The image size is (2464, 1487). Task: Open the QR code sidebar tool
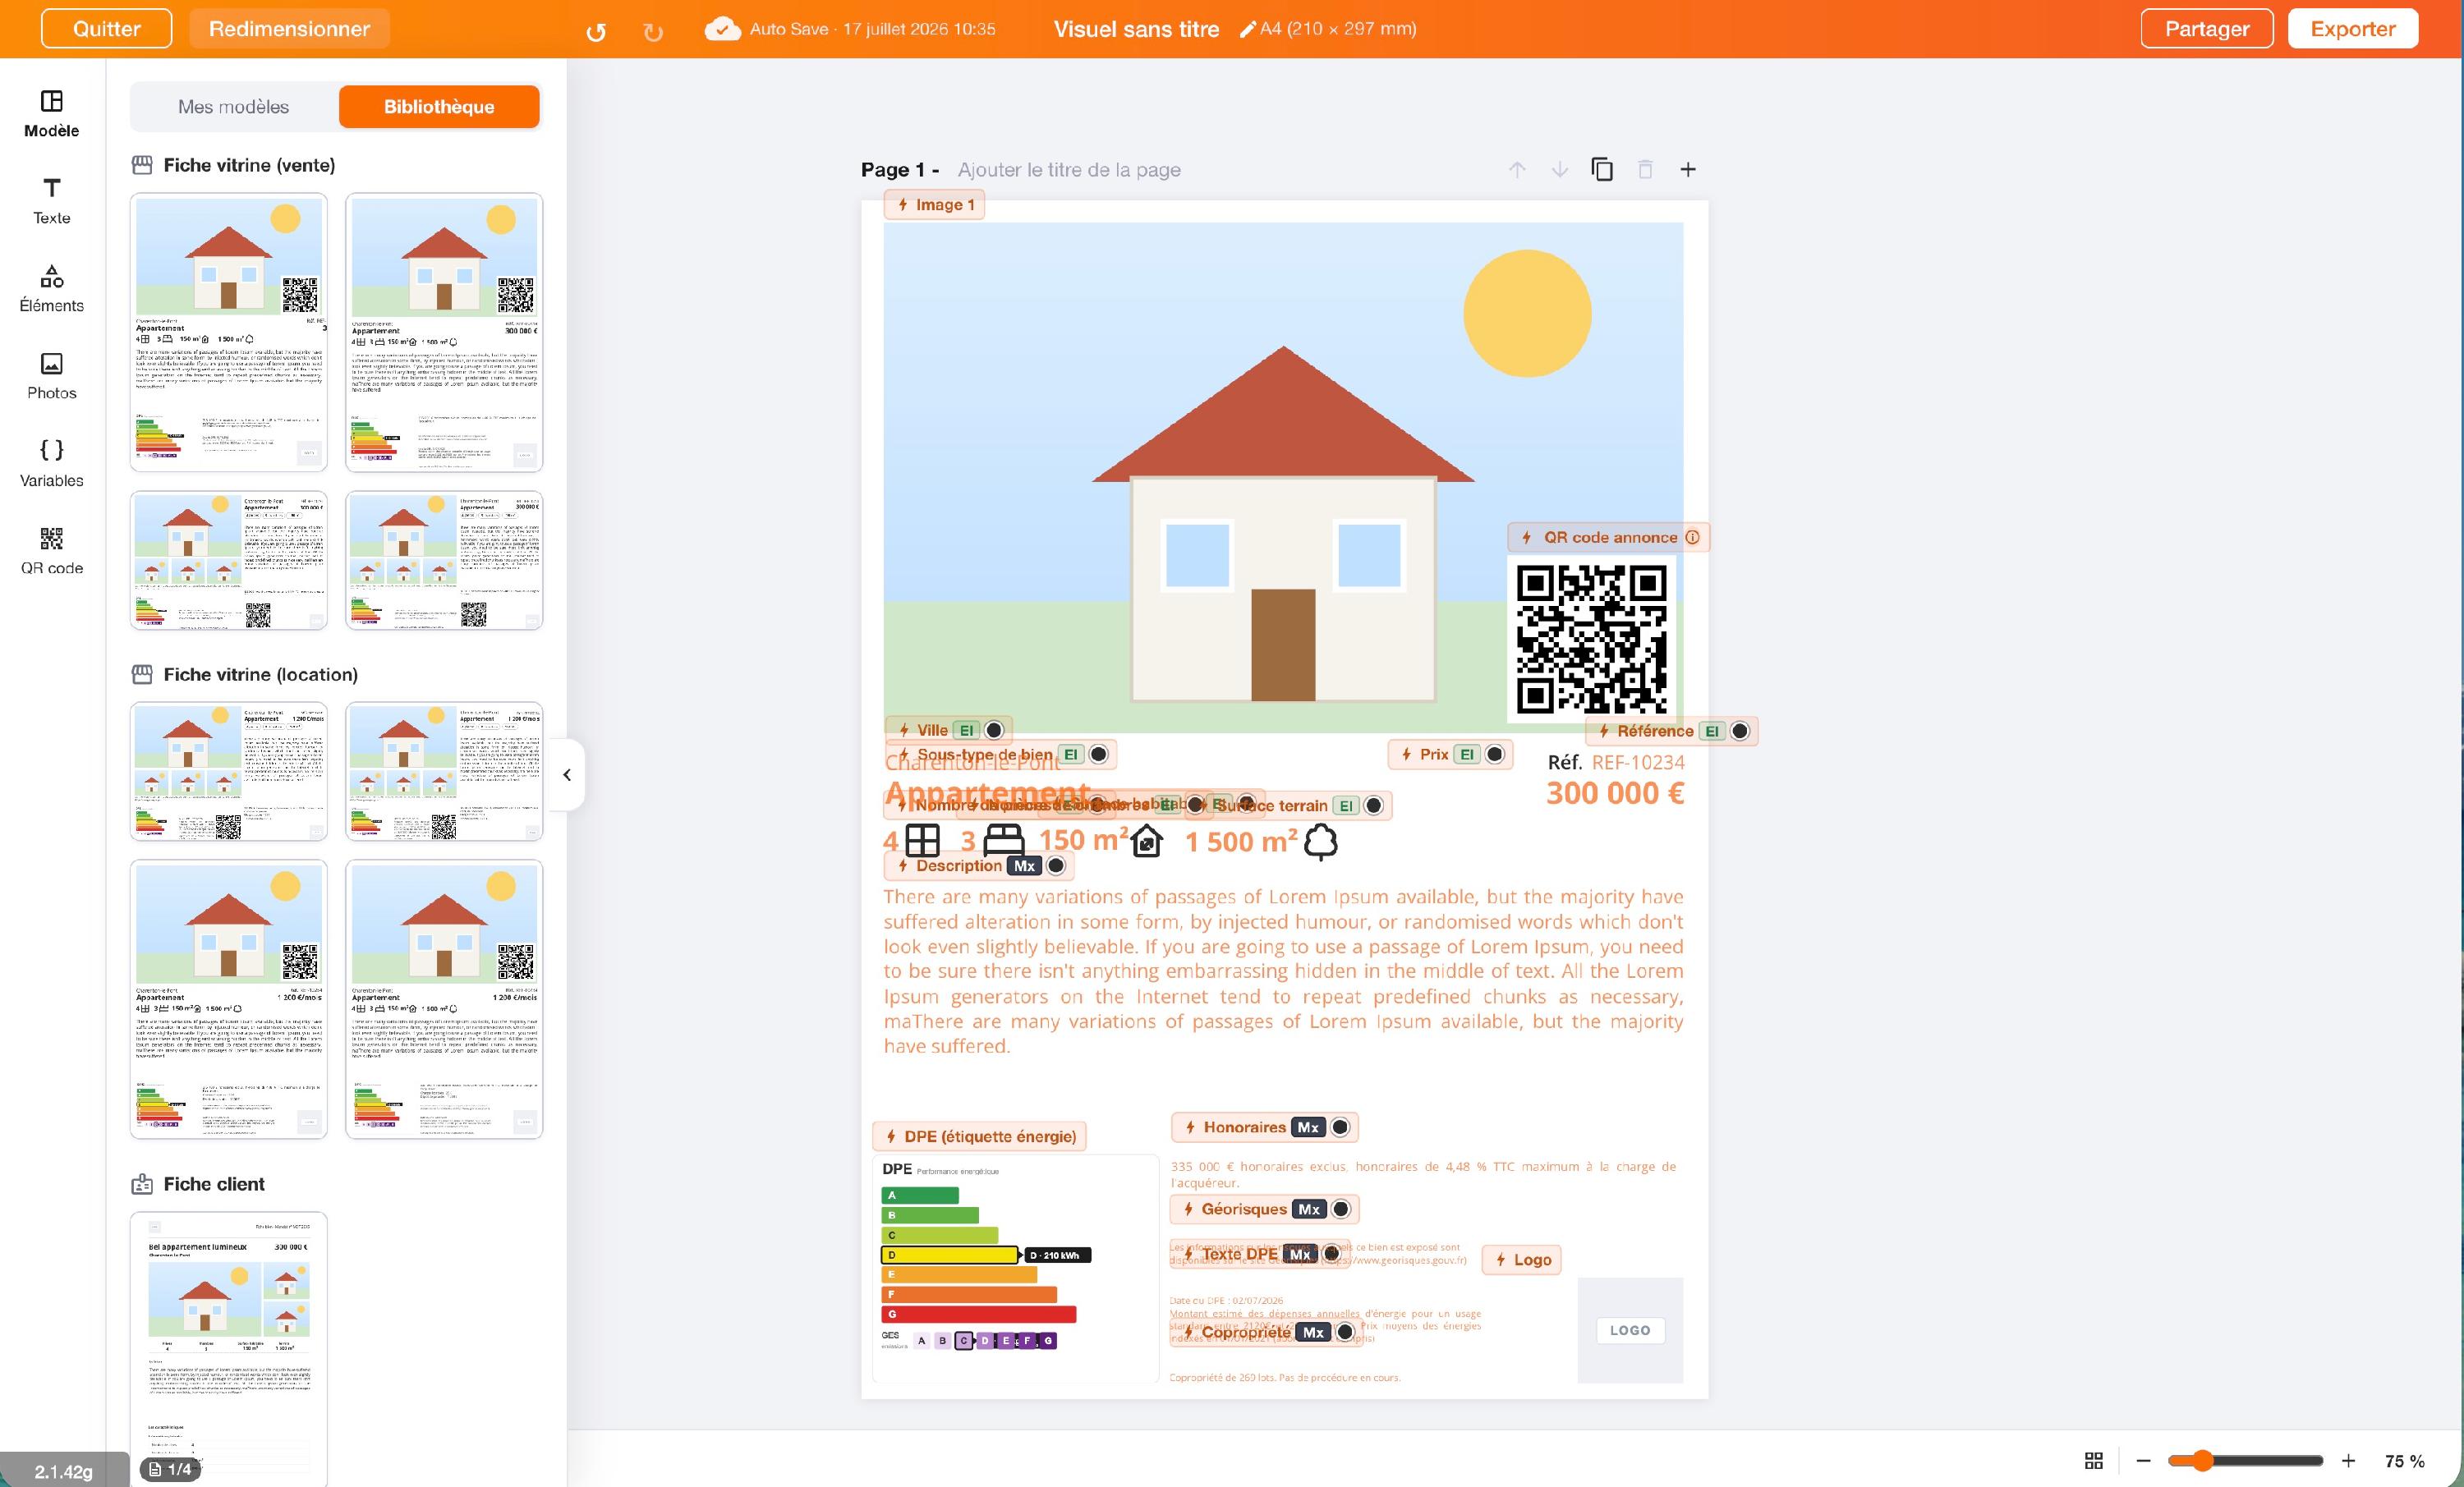52,551
